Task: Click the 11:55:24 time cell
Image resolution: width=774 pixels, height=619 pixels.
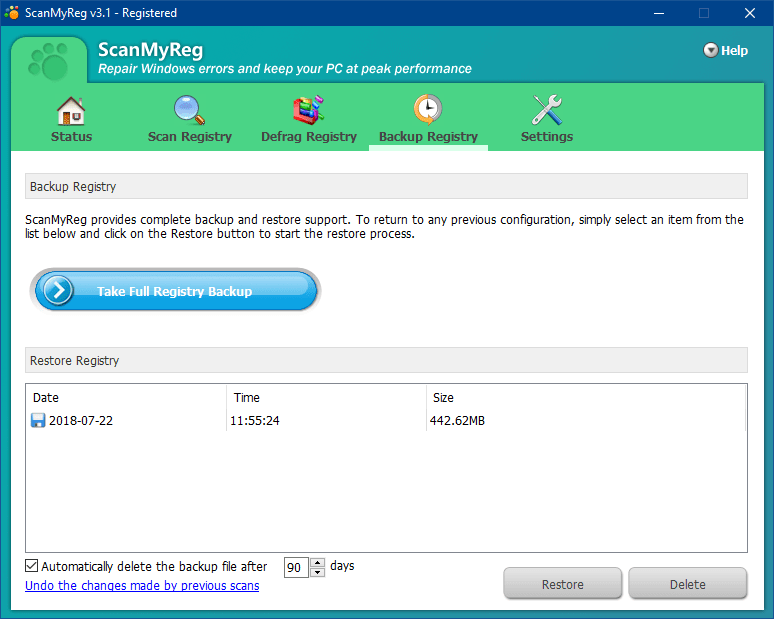Action: coord(255,421)
